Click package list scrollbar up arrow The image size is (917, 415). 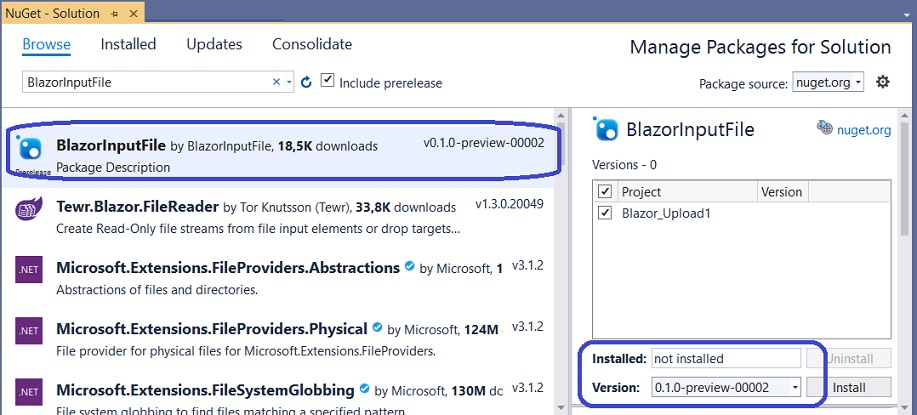coord(560,115)
